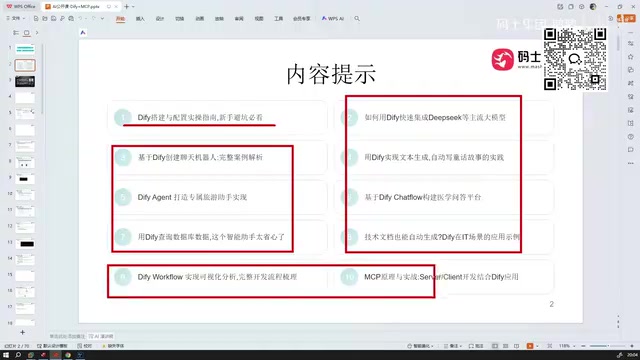Image resolution: width=640 pixels, height=360 pixels.
Task: Click the save icon in quick toolbar
Action: coord(53,18)
